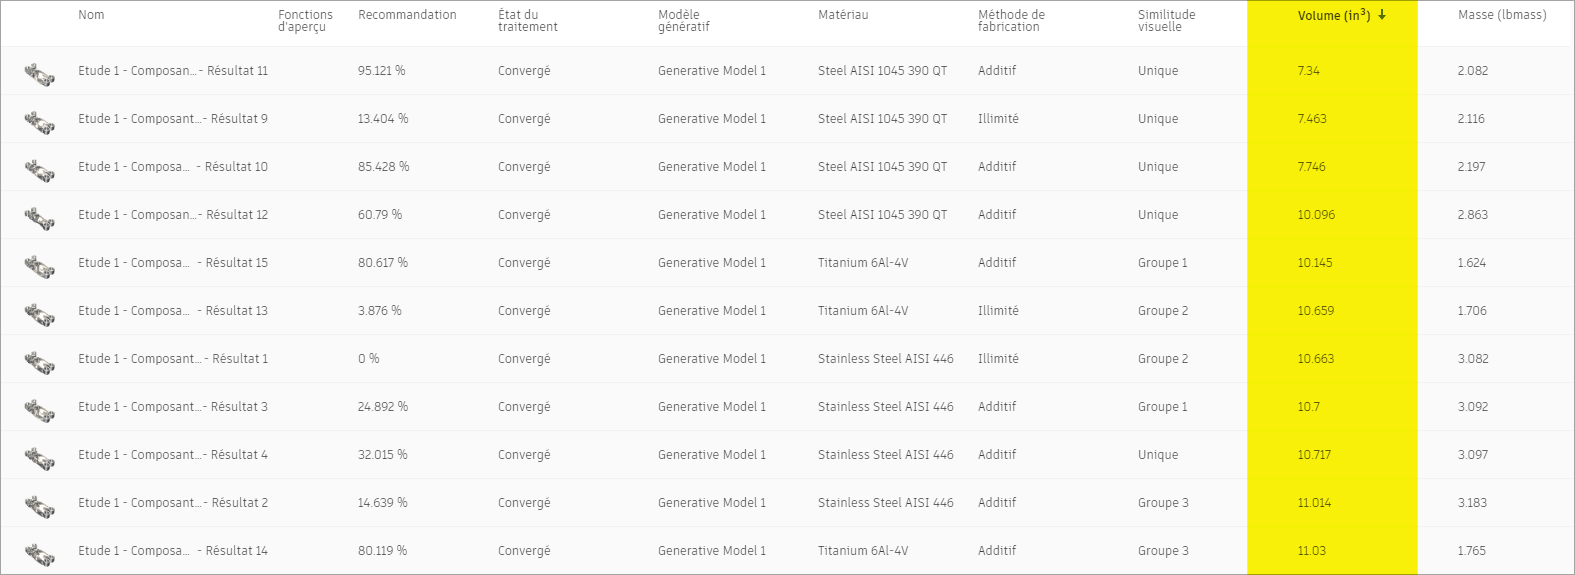
Task: Click the Résultat 13 model thumbnail
Action: point(39,313)
